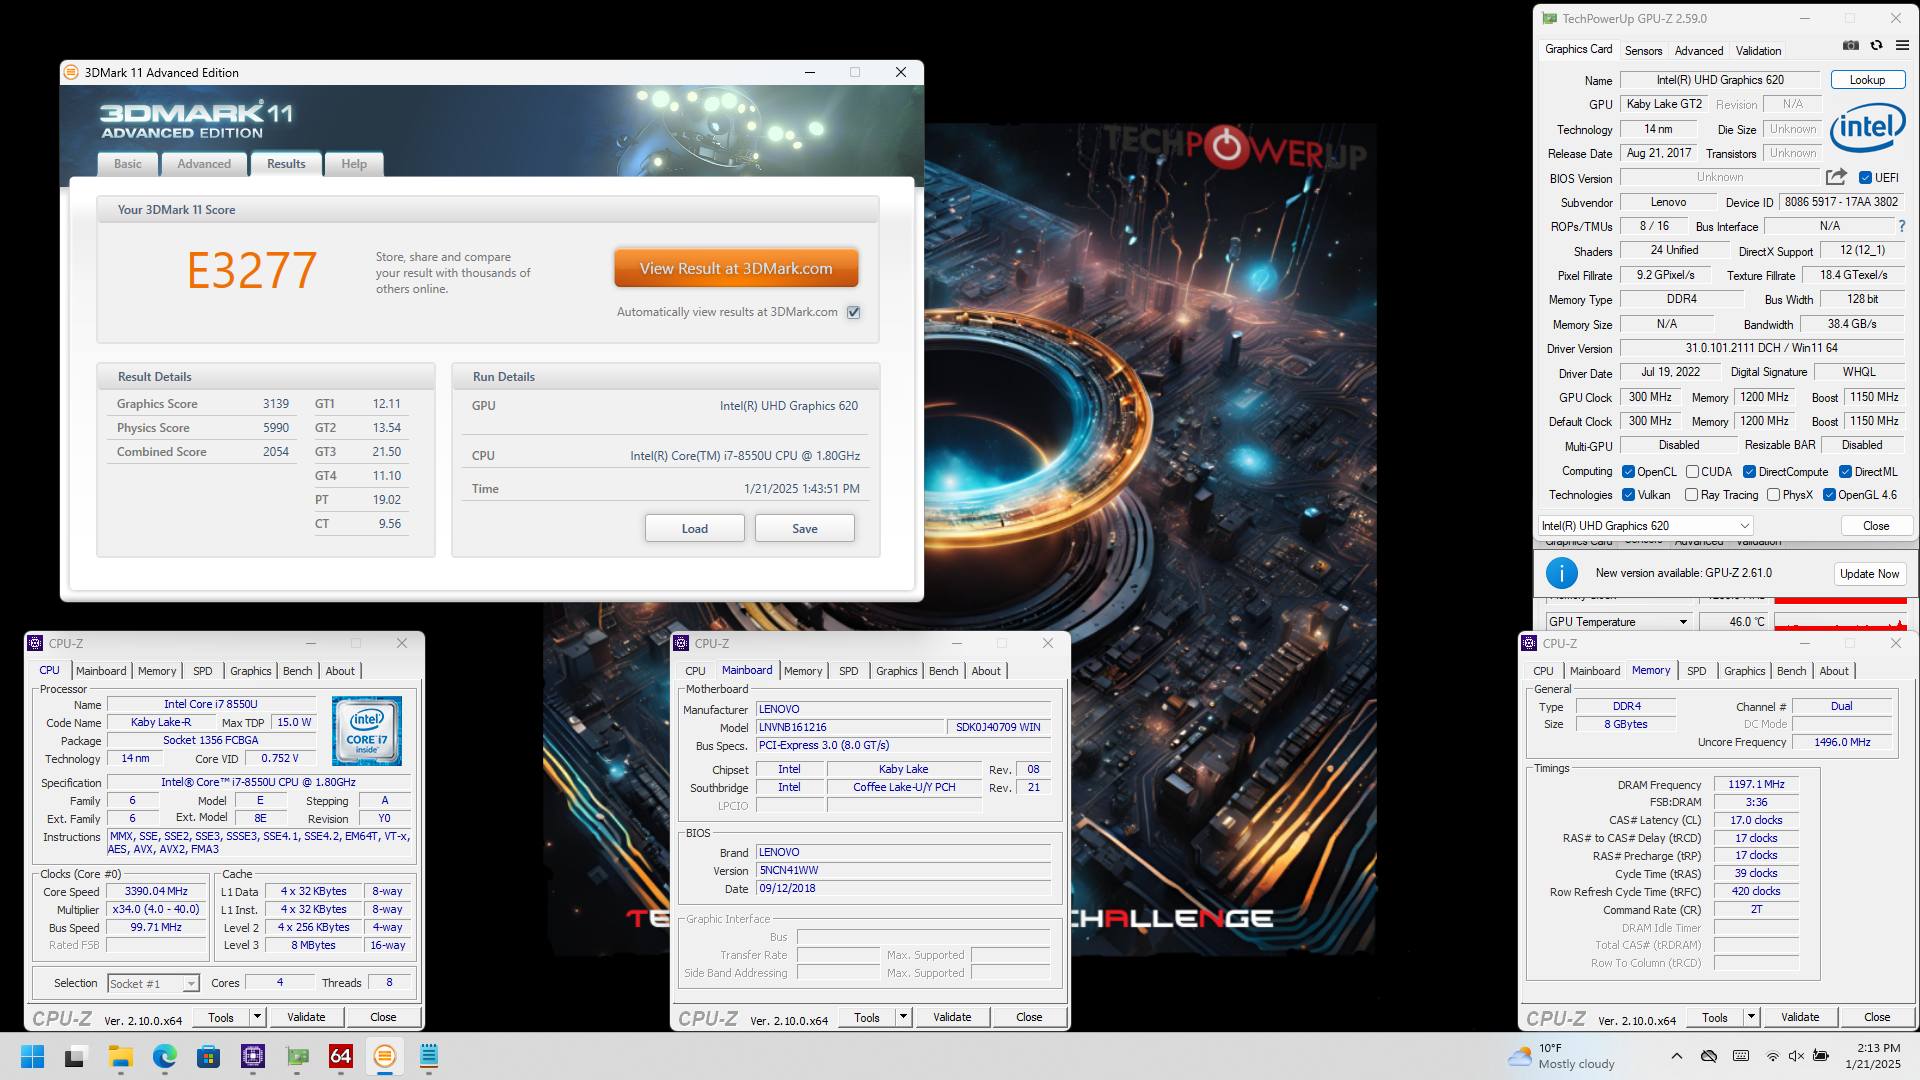The height and width of the screenshot is (1080, 1920).
Task: Open the Validation tab in GPU-Z
Action: click(x=1758, y=51)
